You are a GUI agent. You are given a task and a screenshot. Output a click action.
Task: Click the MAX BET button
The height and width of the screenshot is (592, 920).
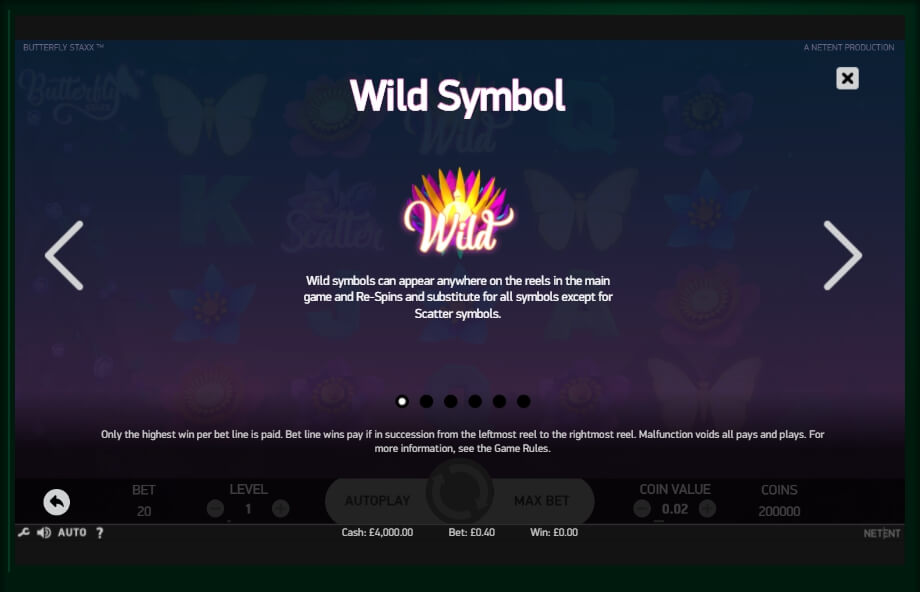[x=542, y=501]
